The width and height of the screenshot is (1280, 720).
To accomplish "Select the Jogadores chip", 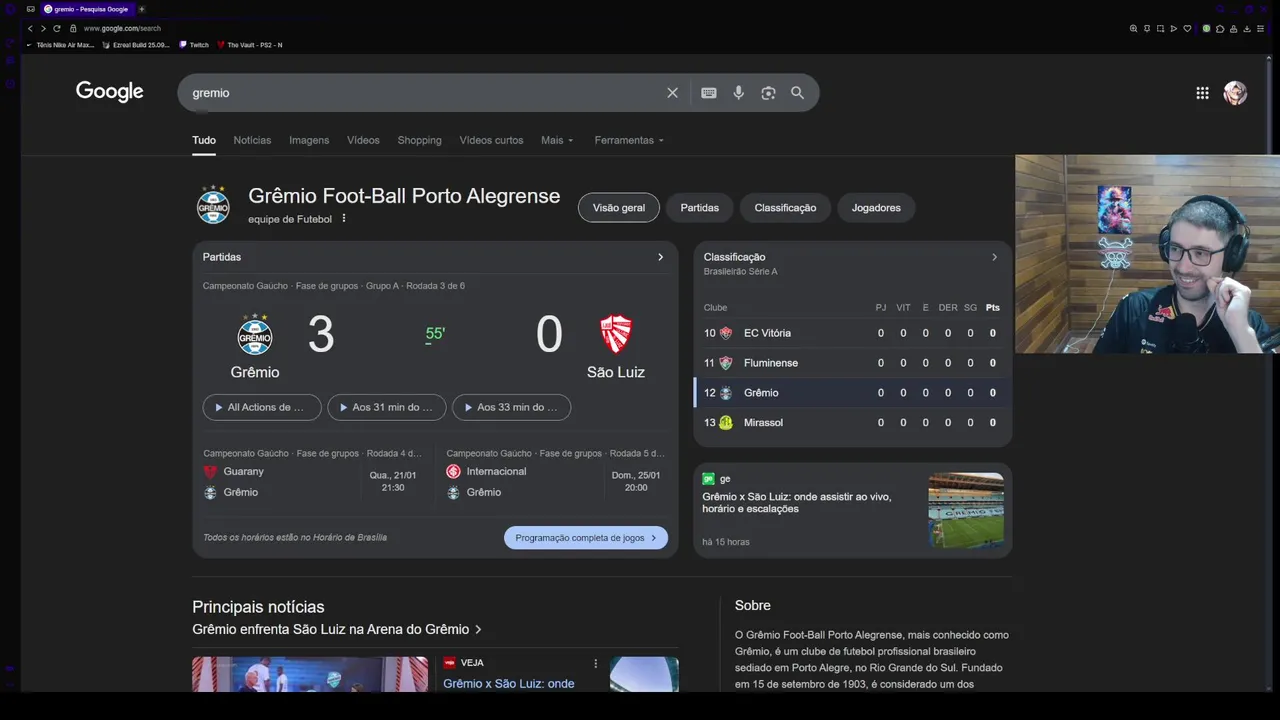I will 876,208.
